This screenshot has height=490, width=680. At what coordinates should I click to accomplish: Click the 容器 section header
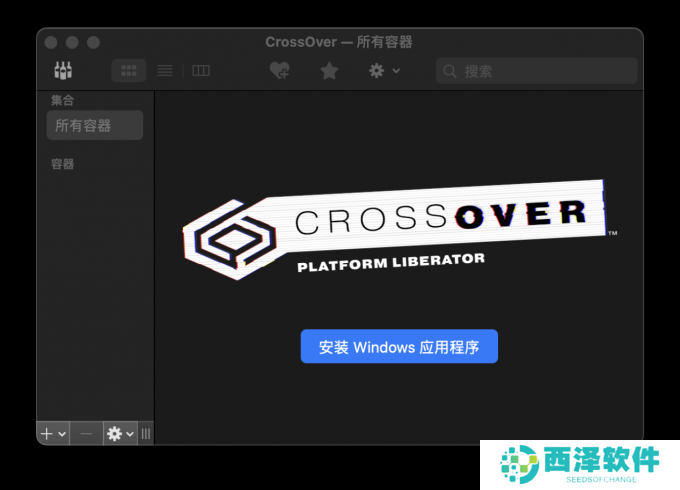point(63,164)
